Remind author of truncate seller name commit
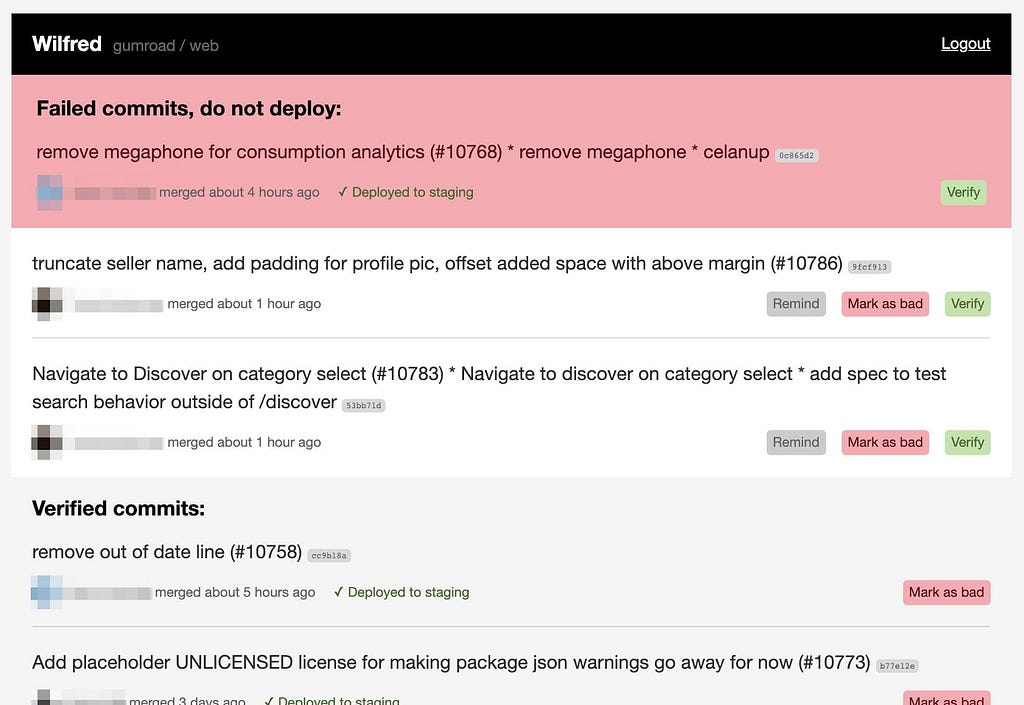Screen dimensions: 1024x705 795,304
